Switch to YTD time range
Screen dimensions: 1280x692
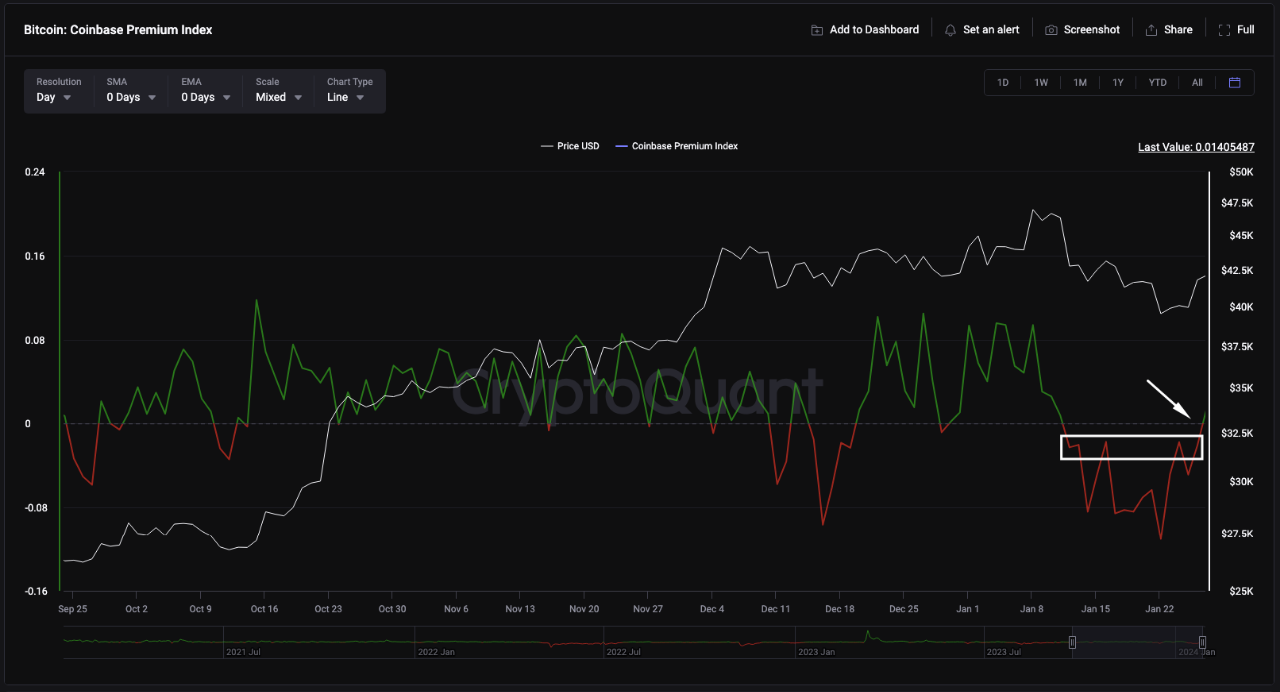click(1157, 83)
